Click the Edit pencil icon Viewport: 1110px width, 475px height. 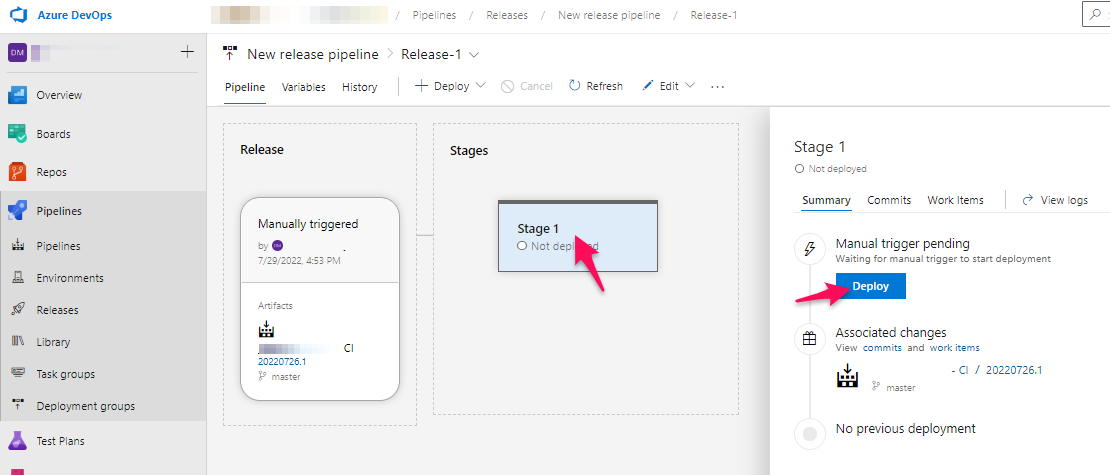(648, 86)
